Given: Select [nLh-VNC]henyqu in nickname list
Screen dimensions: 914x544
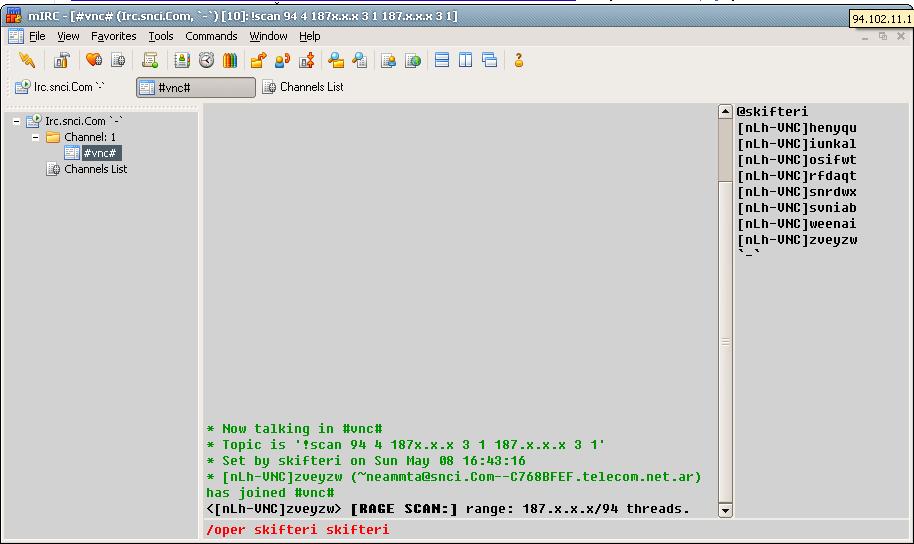Looking at the screenshot, I should pos(797,128).
